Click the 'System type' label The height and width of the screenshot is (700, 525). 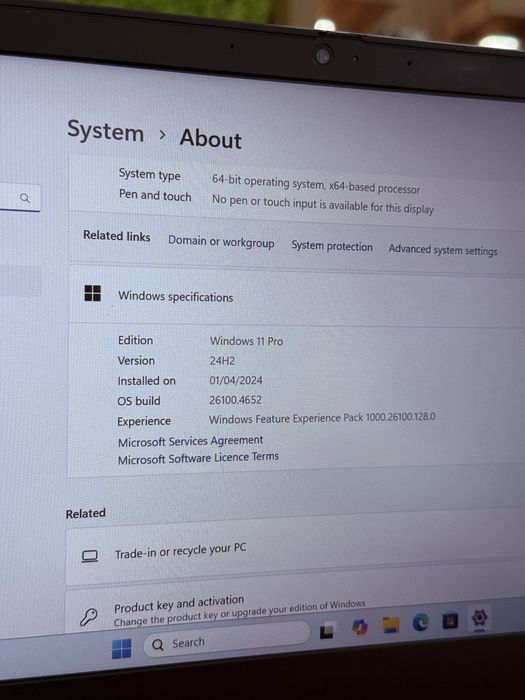pyautogui.click(x=150, y=174)
